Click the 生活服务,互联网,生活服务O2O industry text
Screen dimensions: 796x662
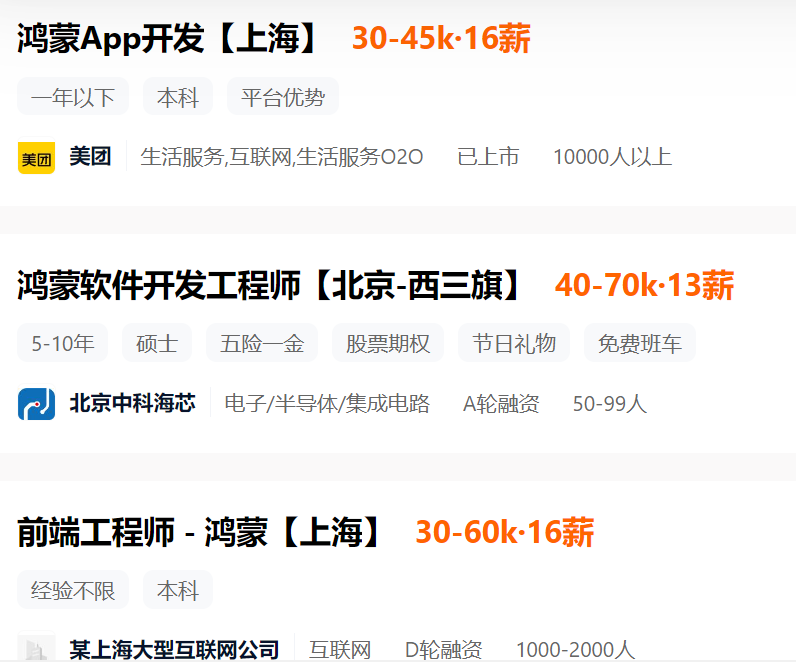point(282,157)
